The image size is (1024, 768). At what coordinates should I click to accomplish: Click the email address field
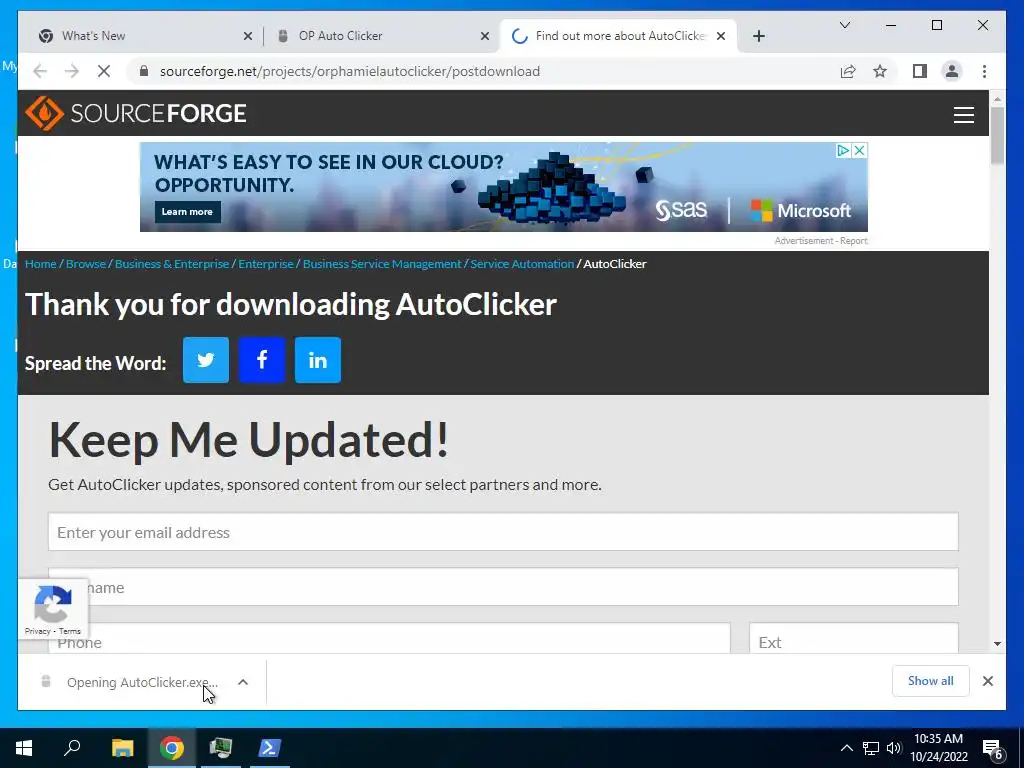503,532
